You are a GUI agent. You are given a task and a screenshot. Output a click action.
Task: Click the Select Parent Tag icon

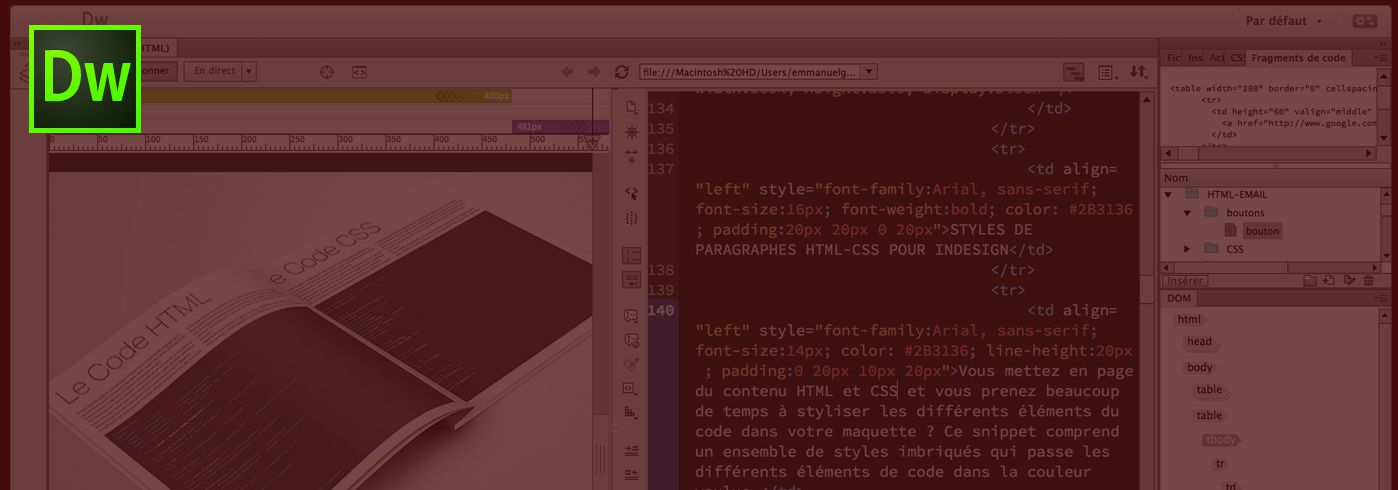click(x=631, y=193)
